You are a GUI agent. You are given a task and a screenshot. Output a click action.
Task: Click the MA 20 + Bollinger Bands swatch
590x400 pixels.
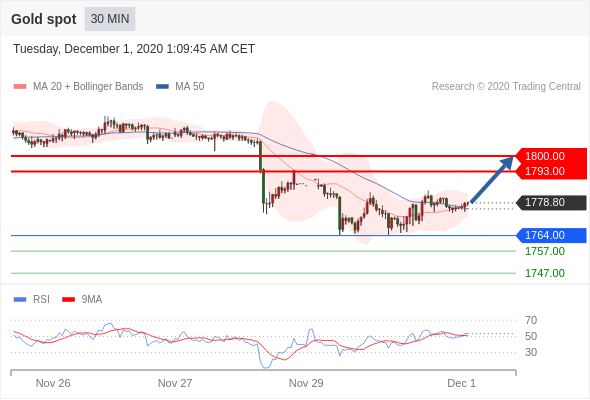coord(20,87)
